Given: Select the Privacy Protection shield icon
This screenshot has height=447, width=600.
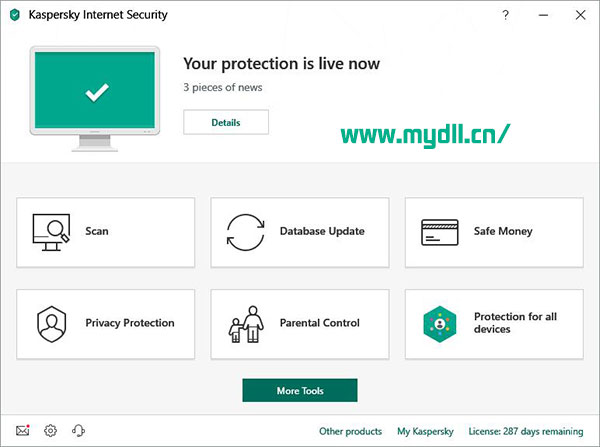Looking at the screenshot, I should [51, 324].
